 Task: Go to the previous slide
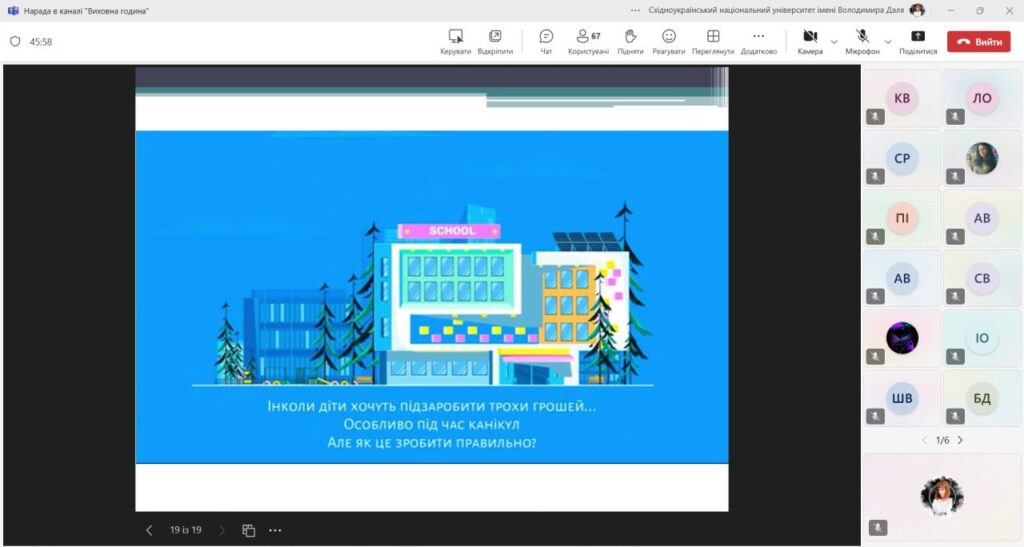tap(149, 530)
